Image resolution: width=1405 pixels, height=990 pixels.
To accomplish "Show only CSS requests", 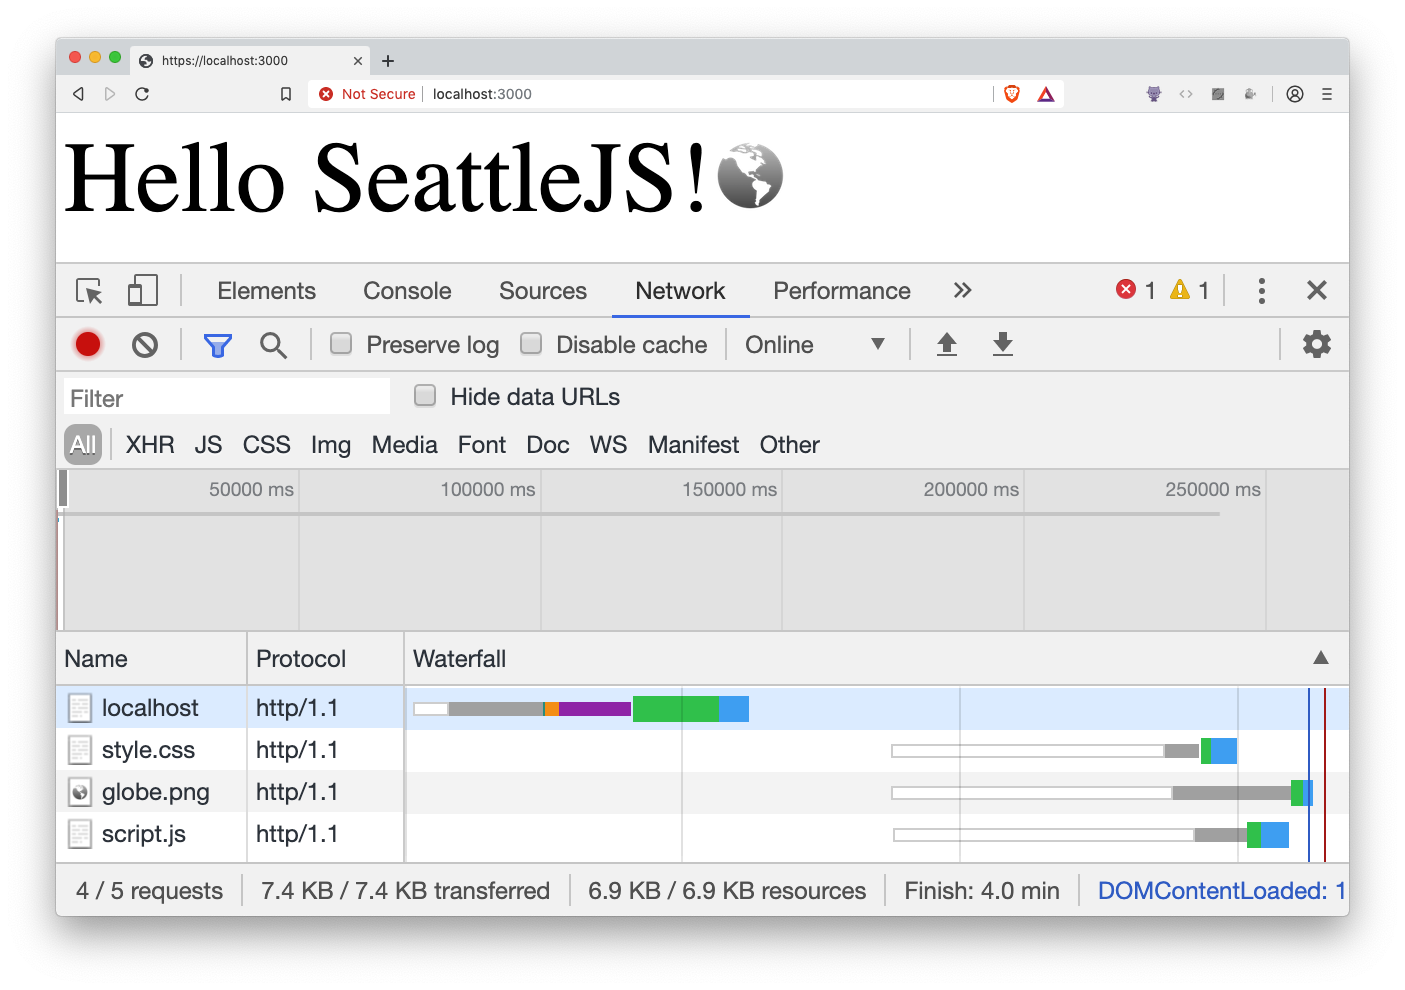I will click(x=266, y=445).
